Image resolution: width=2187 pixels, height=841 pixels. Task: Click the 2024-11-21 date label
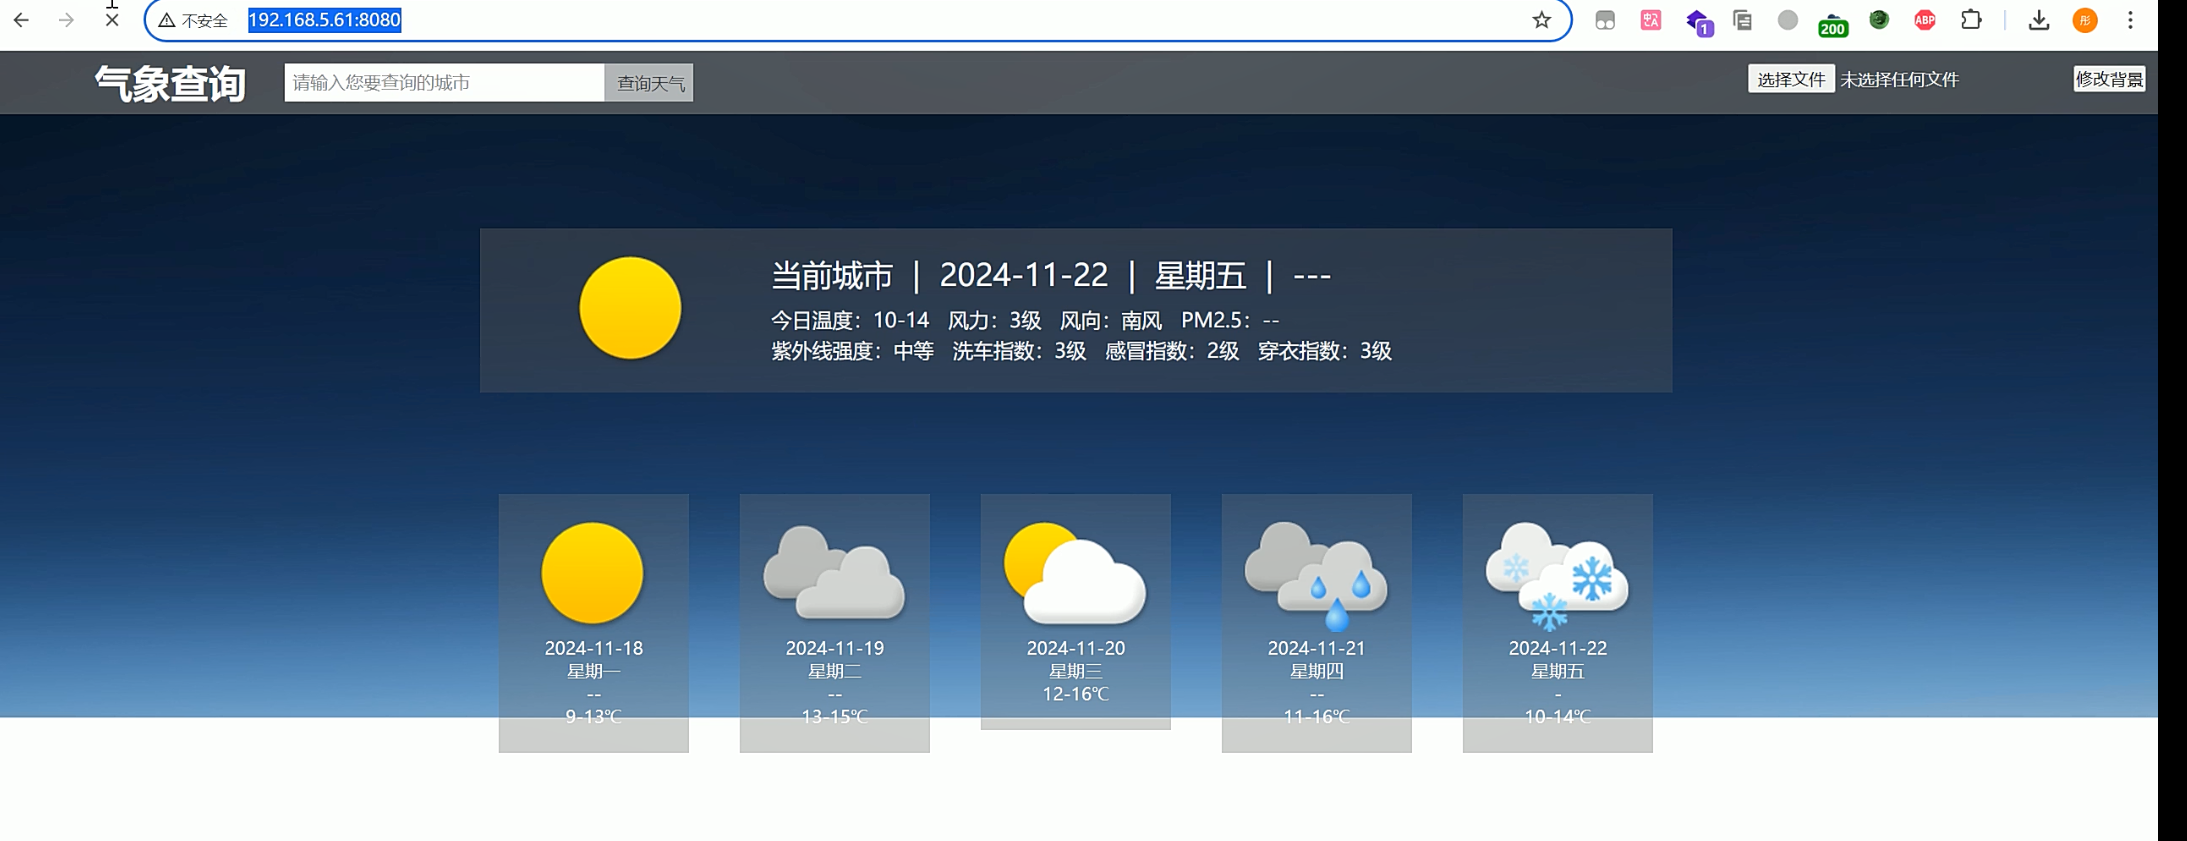tap(1317, 648)
